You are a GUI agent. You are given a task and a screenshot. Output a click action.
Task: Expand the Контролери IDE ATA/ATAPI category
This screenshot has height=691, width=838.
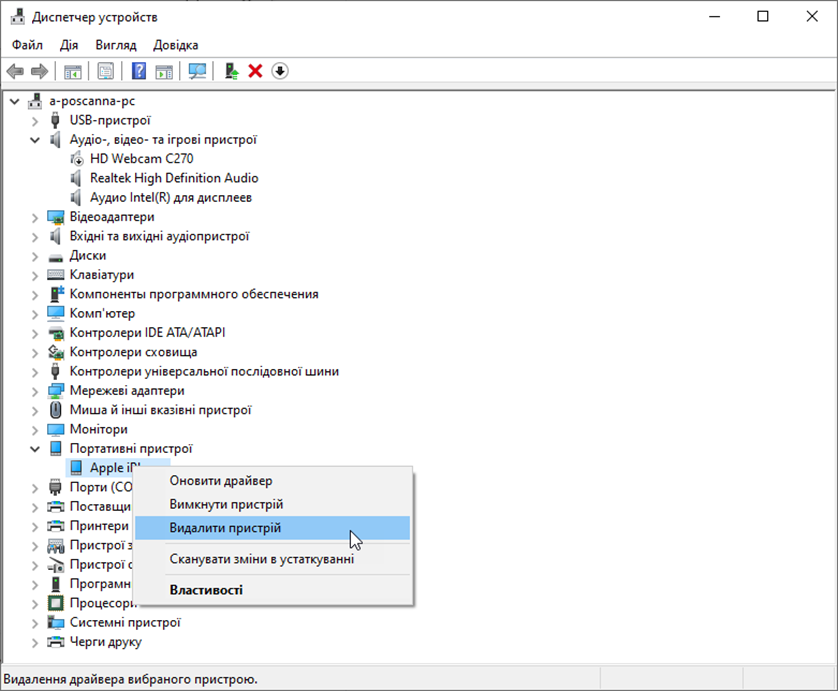(35, 333)
